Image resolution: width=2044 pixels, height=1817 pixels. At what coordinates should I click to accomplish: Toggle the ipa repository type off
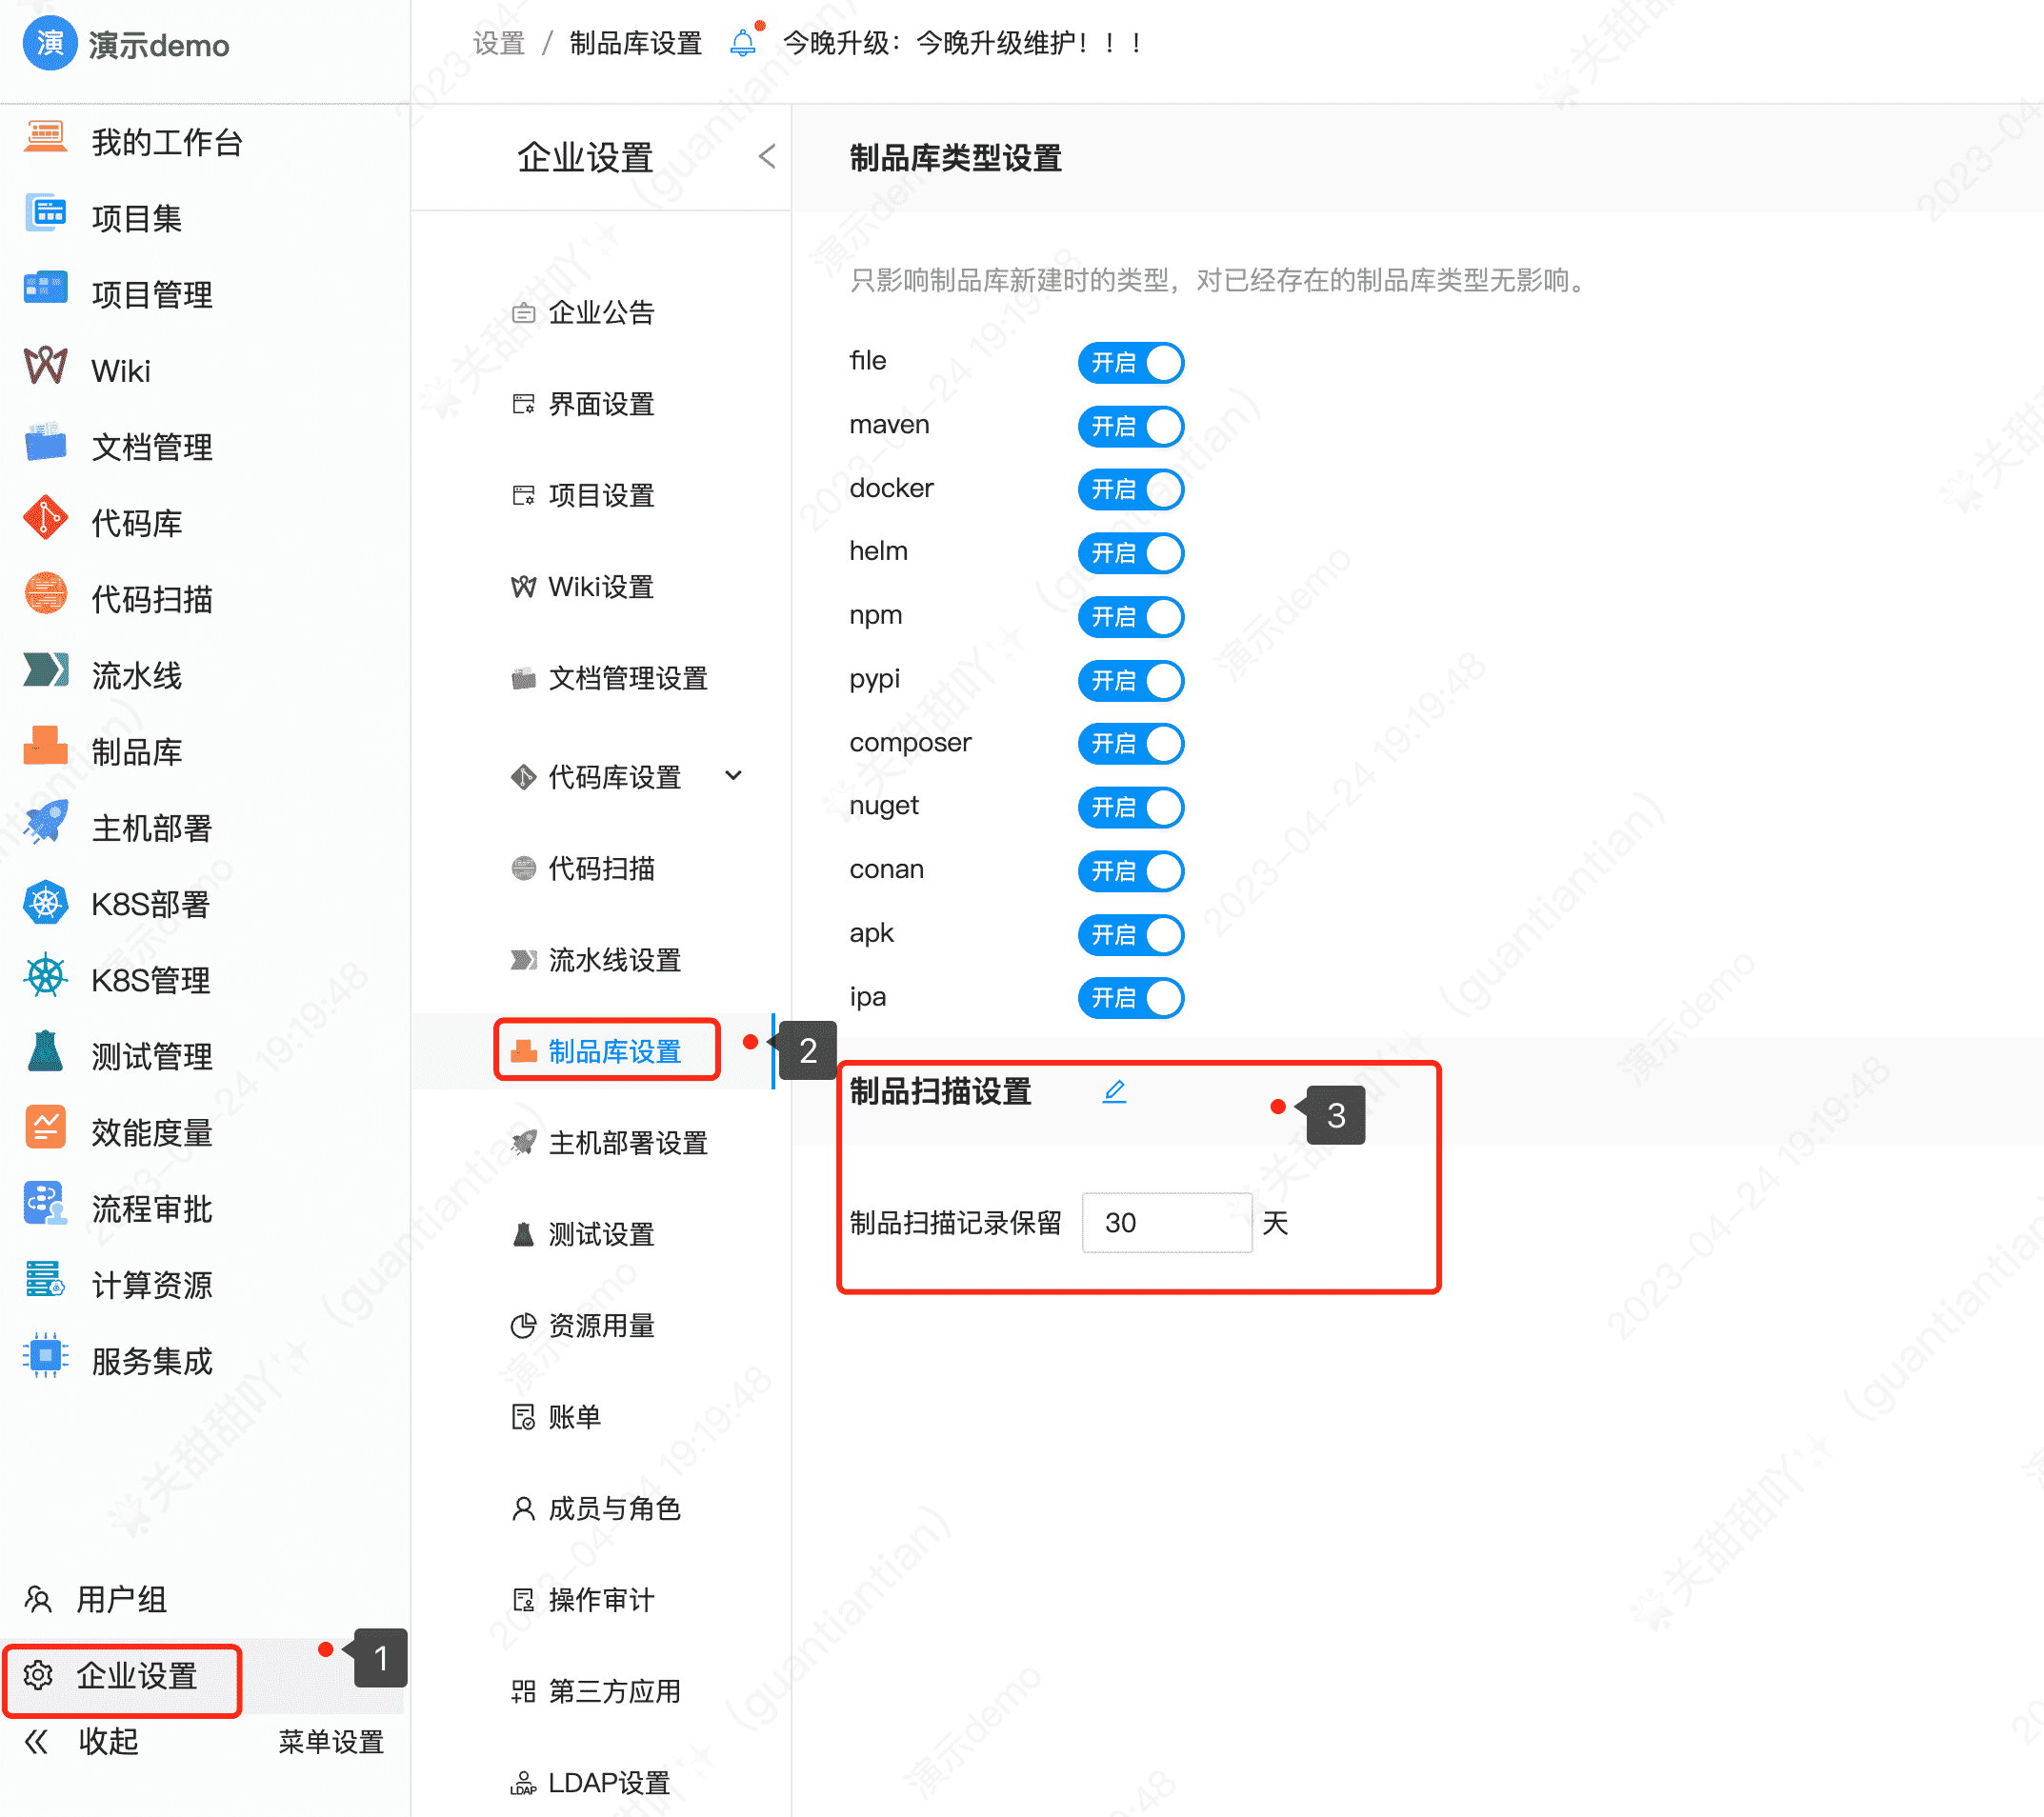tap(1130, 998)
